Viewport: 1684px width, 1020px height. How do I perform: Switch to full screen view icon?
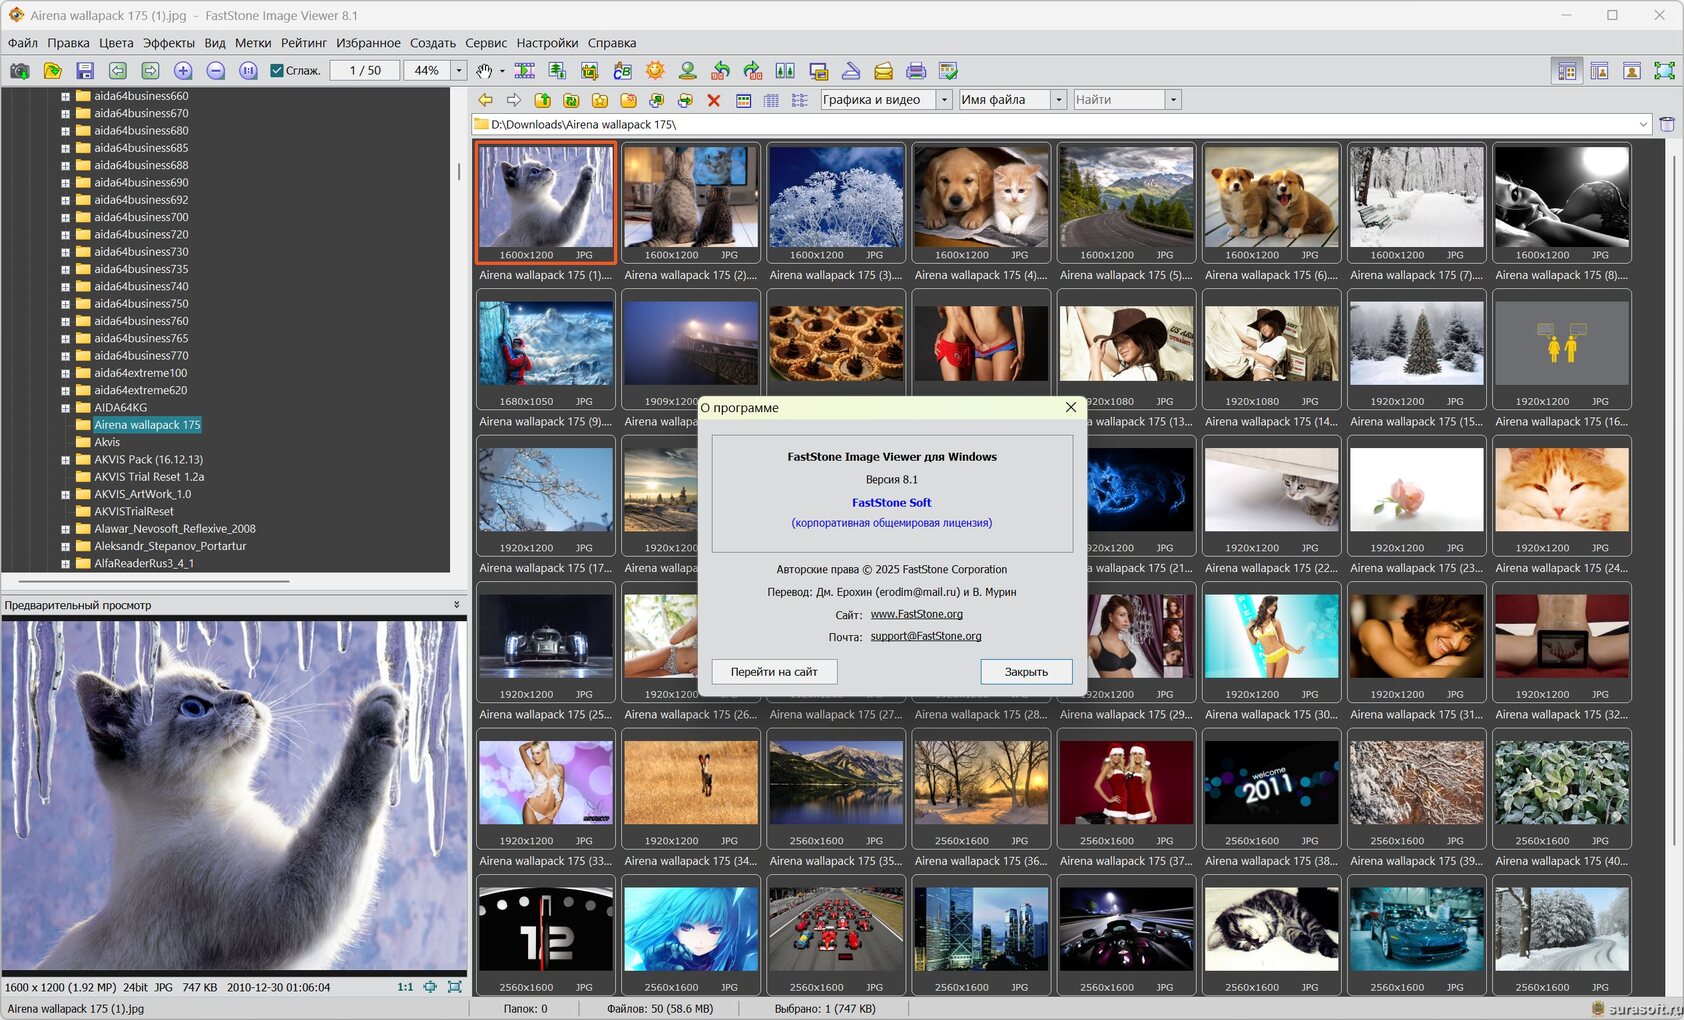point(1664,71)
